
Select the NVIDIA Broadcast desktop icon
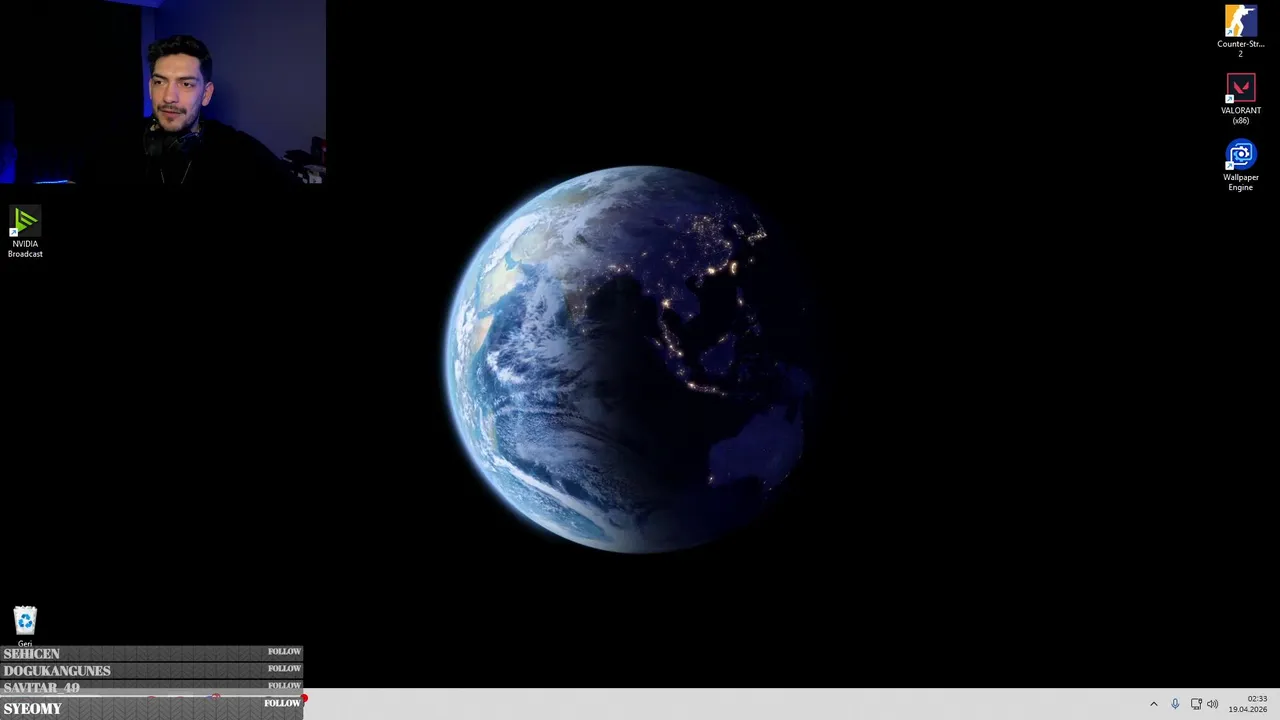tap(25, 232)
